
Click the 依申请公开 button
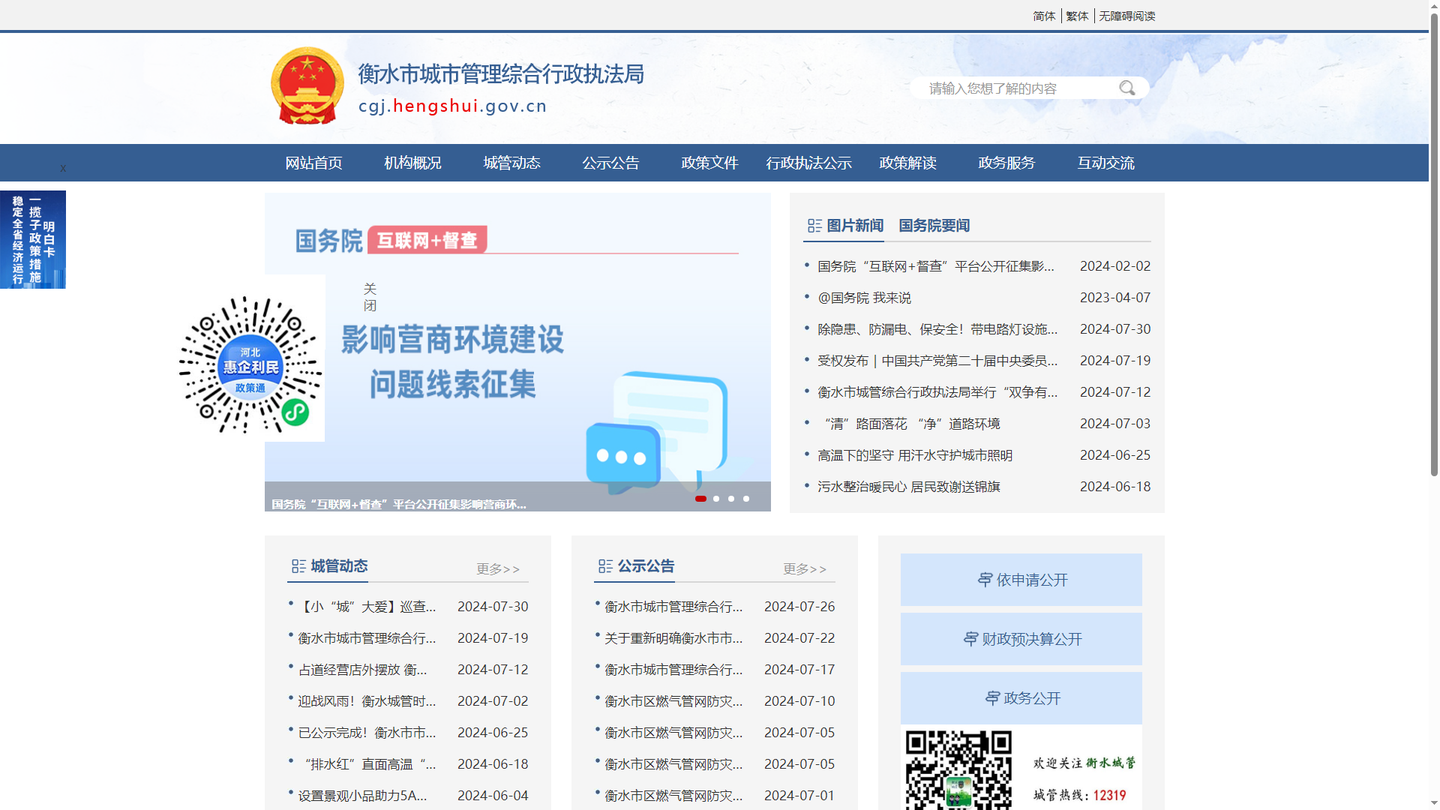(1021, 580)
